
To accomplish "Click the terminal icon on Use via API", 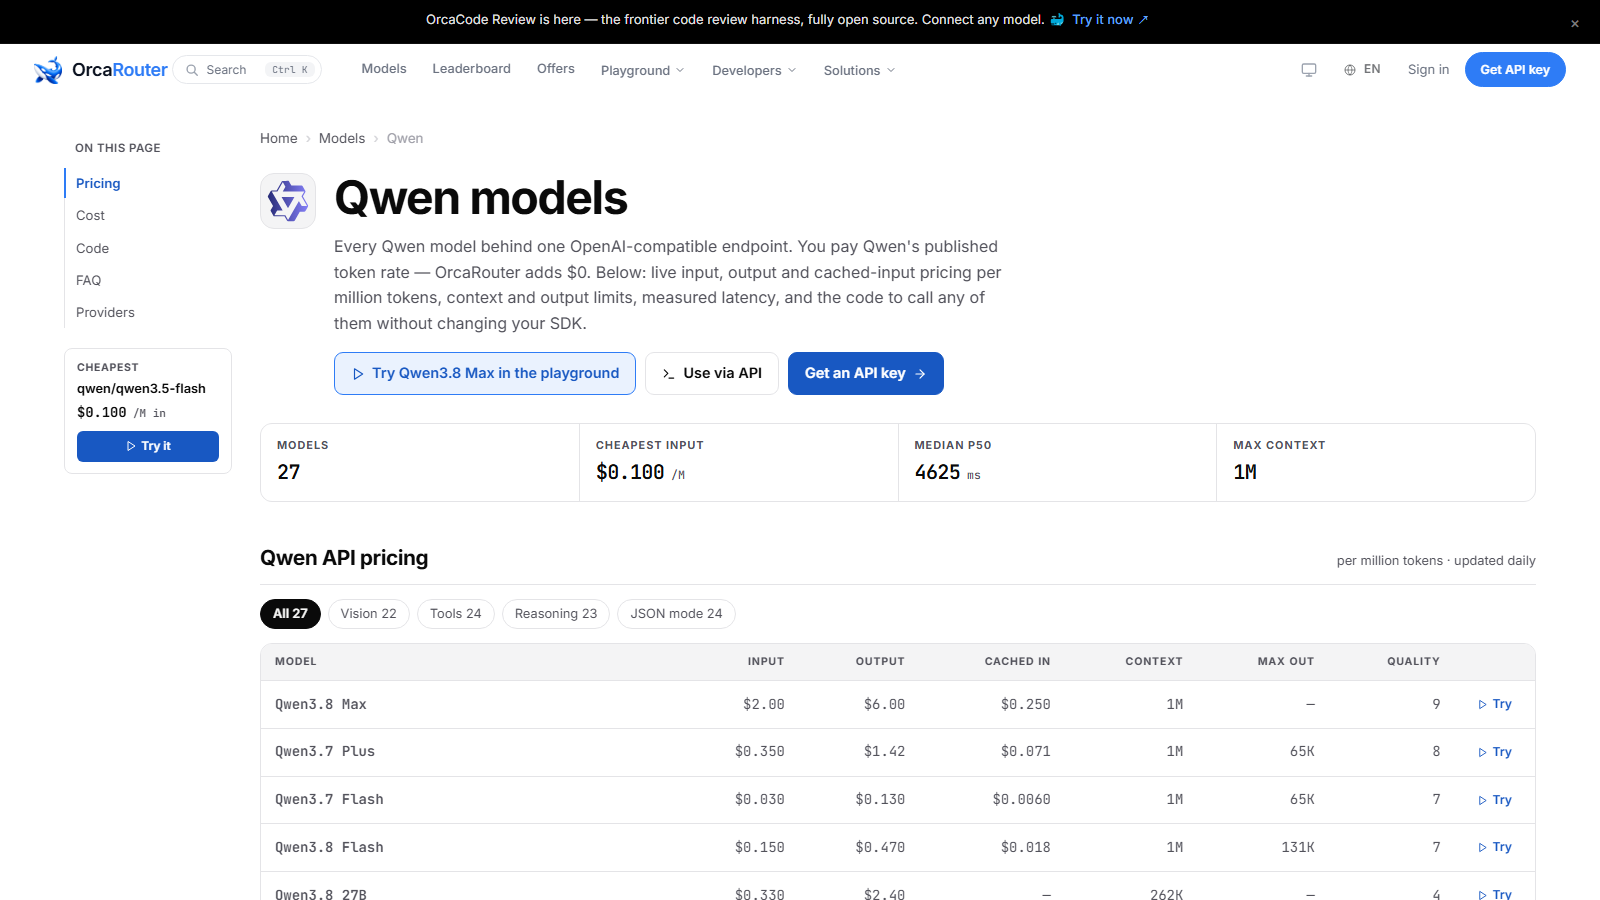I will (668, 374).
